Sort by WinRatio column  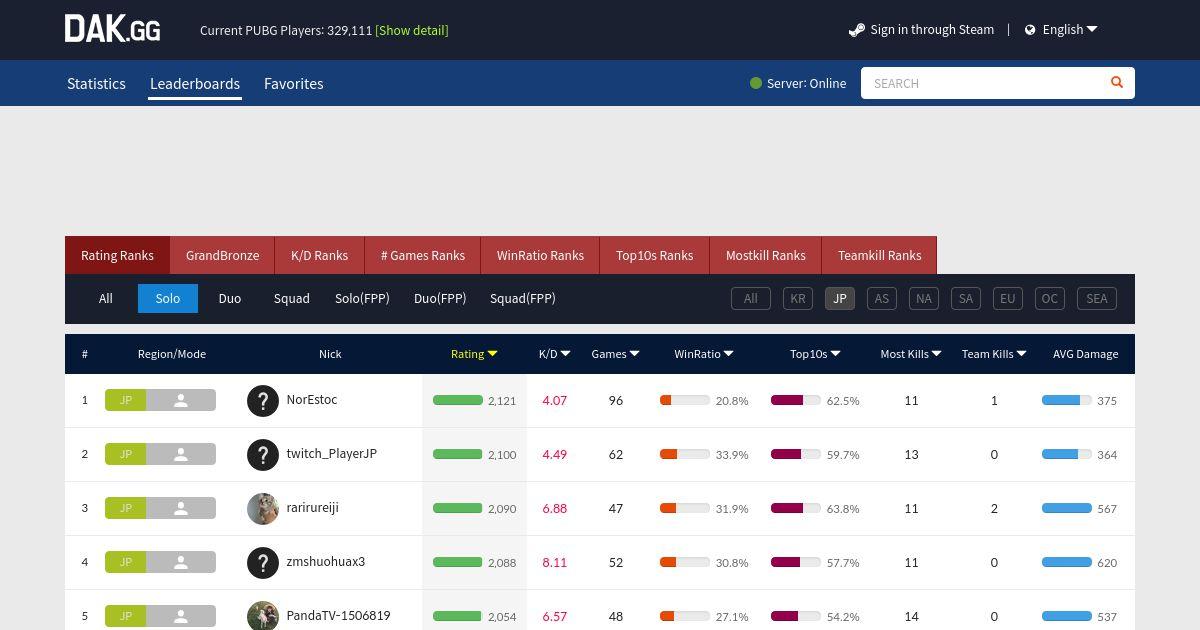pos(704,354)
